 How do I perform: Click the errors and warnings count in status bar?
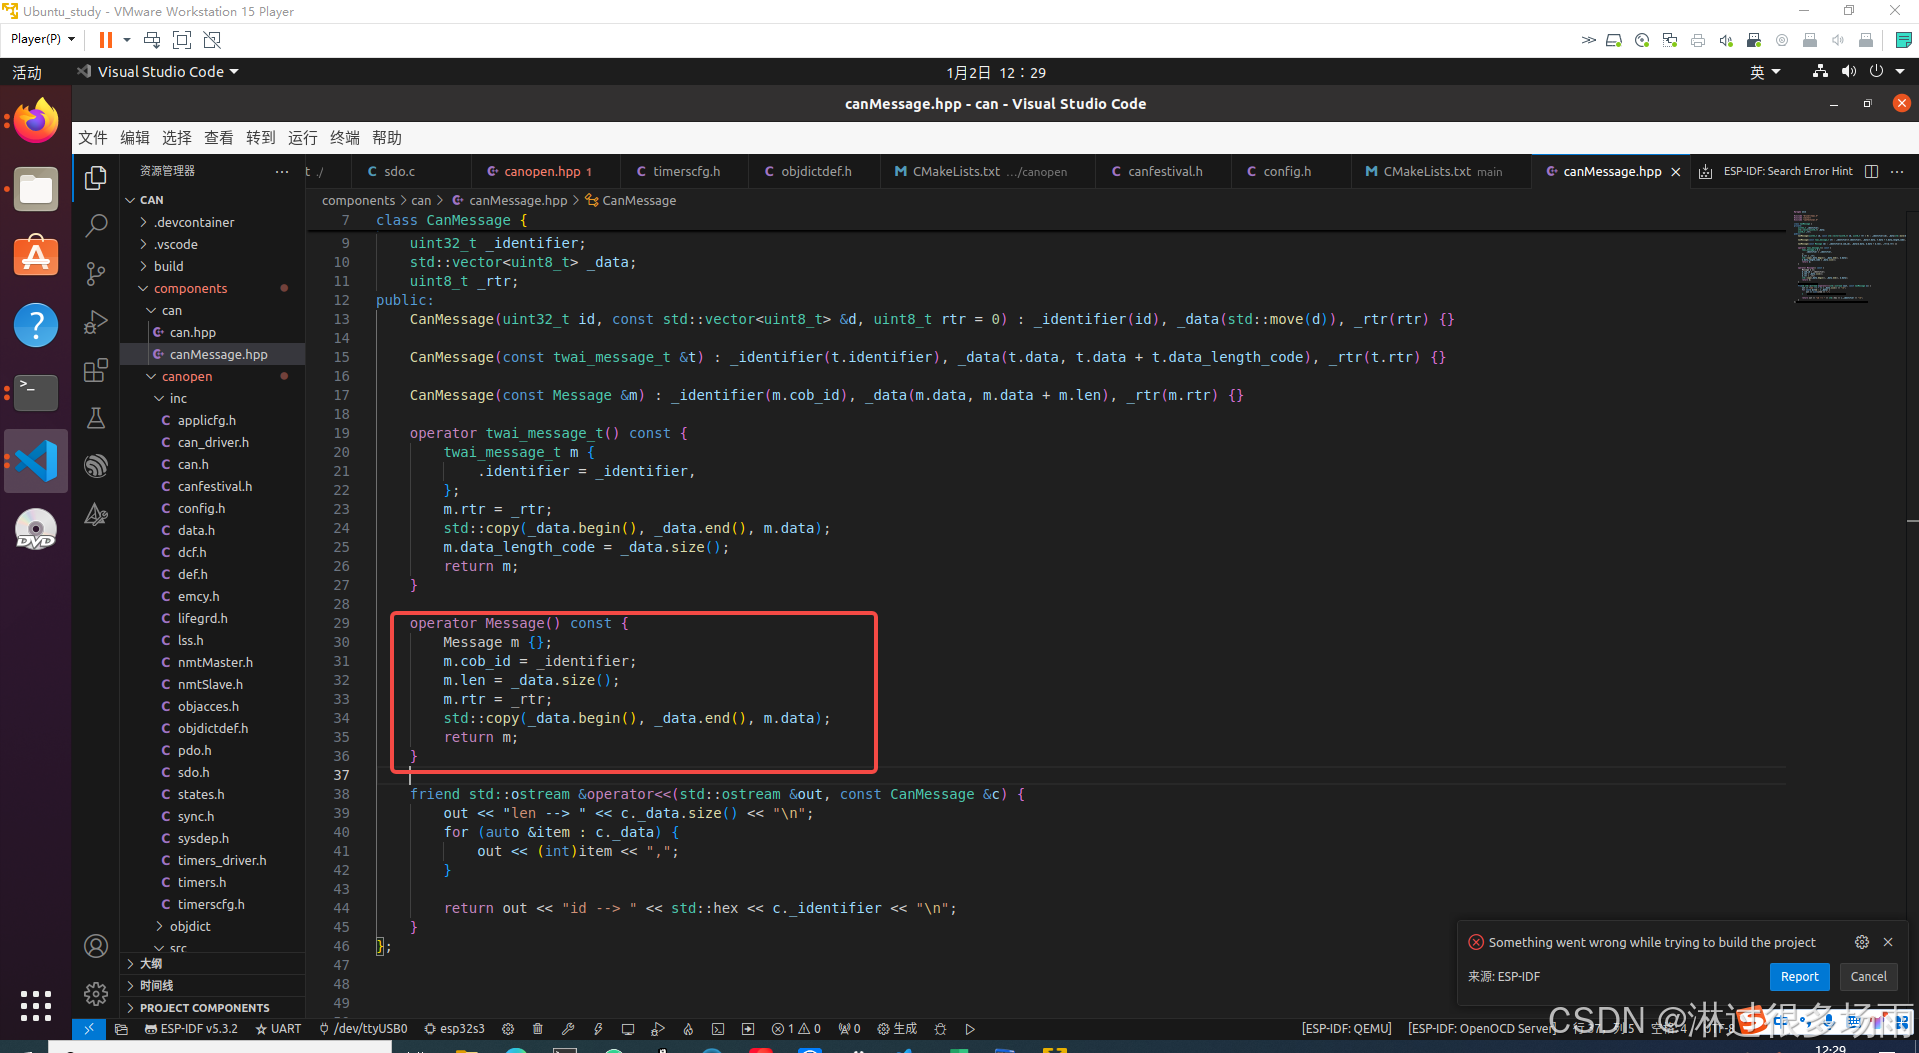pos(796,1029)
